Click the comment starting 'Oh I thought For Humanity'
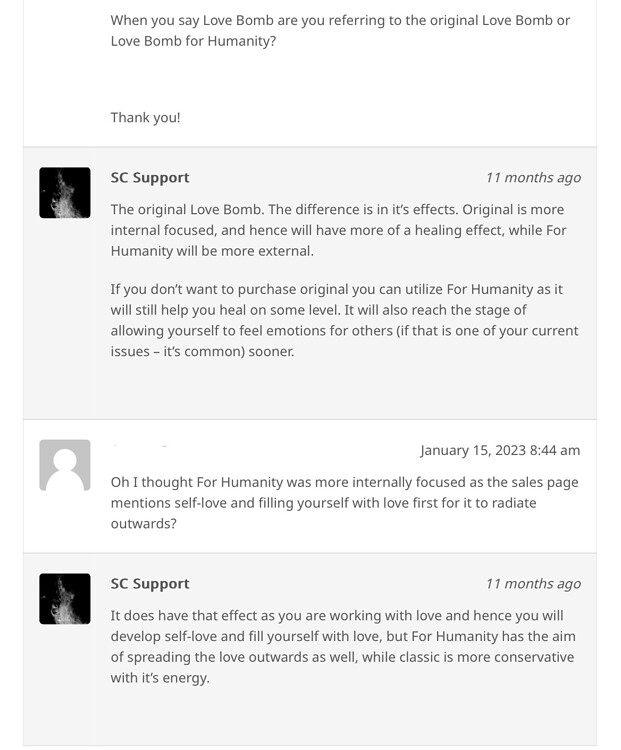Image resolution: width=621 pixels, height=750 pixels. 344,503
